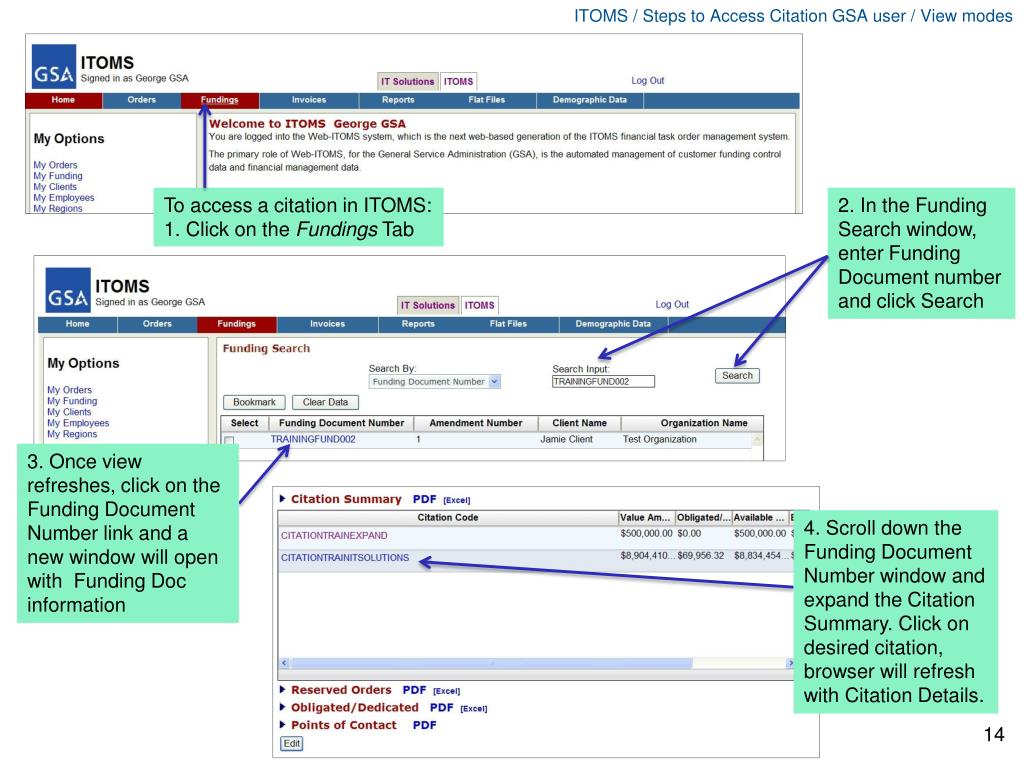The width and height of the screenshot is (1024, 768).
Task: Click the Edit button
Action: tap(291, 743)
